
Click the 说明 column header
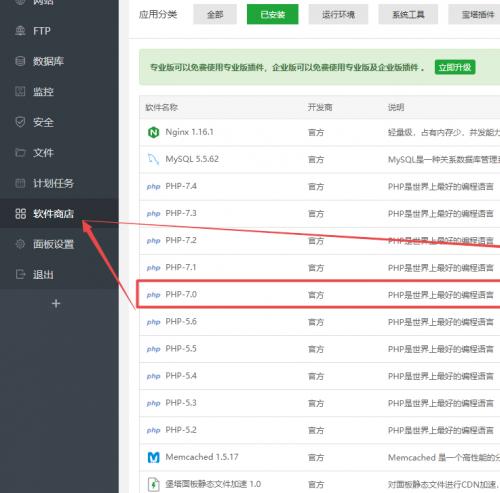396,107
